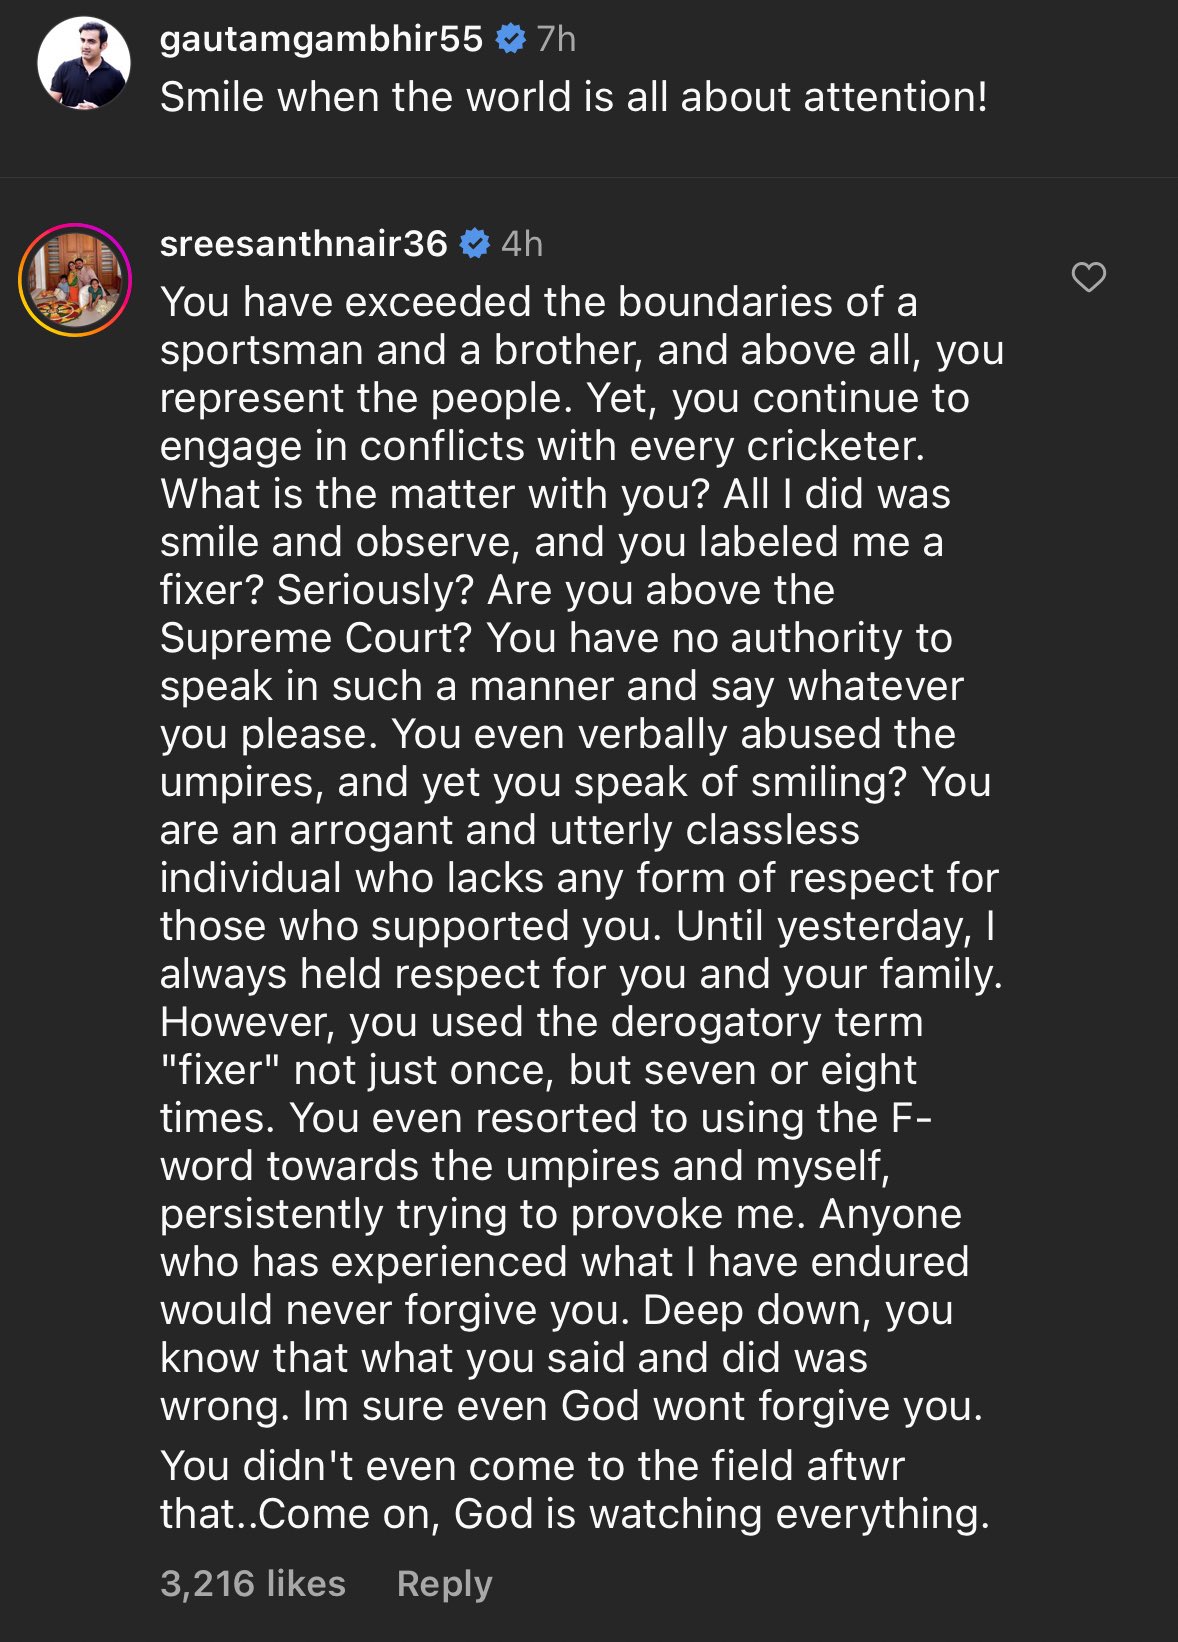This screenshot has width=1178, height=1642.
Task: Open gautamgambhir55's profile picture
Action: (x=84, y=63)
